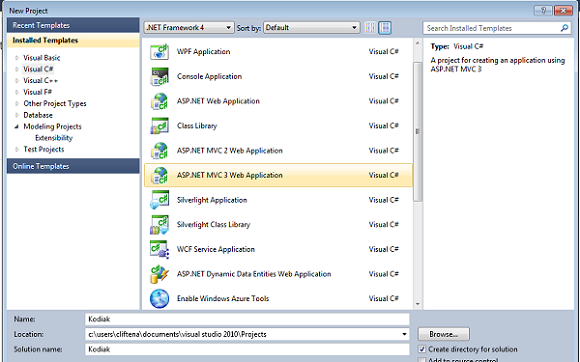This screenshot has height=362, width=580.
Task: Select Enable Windows Azure Tools text
Action: pos(223,299)
